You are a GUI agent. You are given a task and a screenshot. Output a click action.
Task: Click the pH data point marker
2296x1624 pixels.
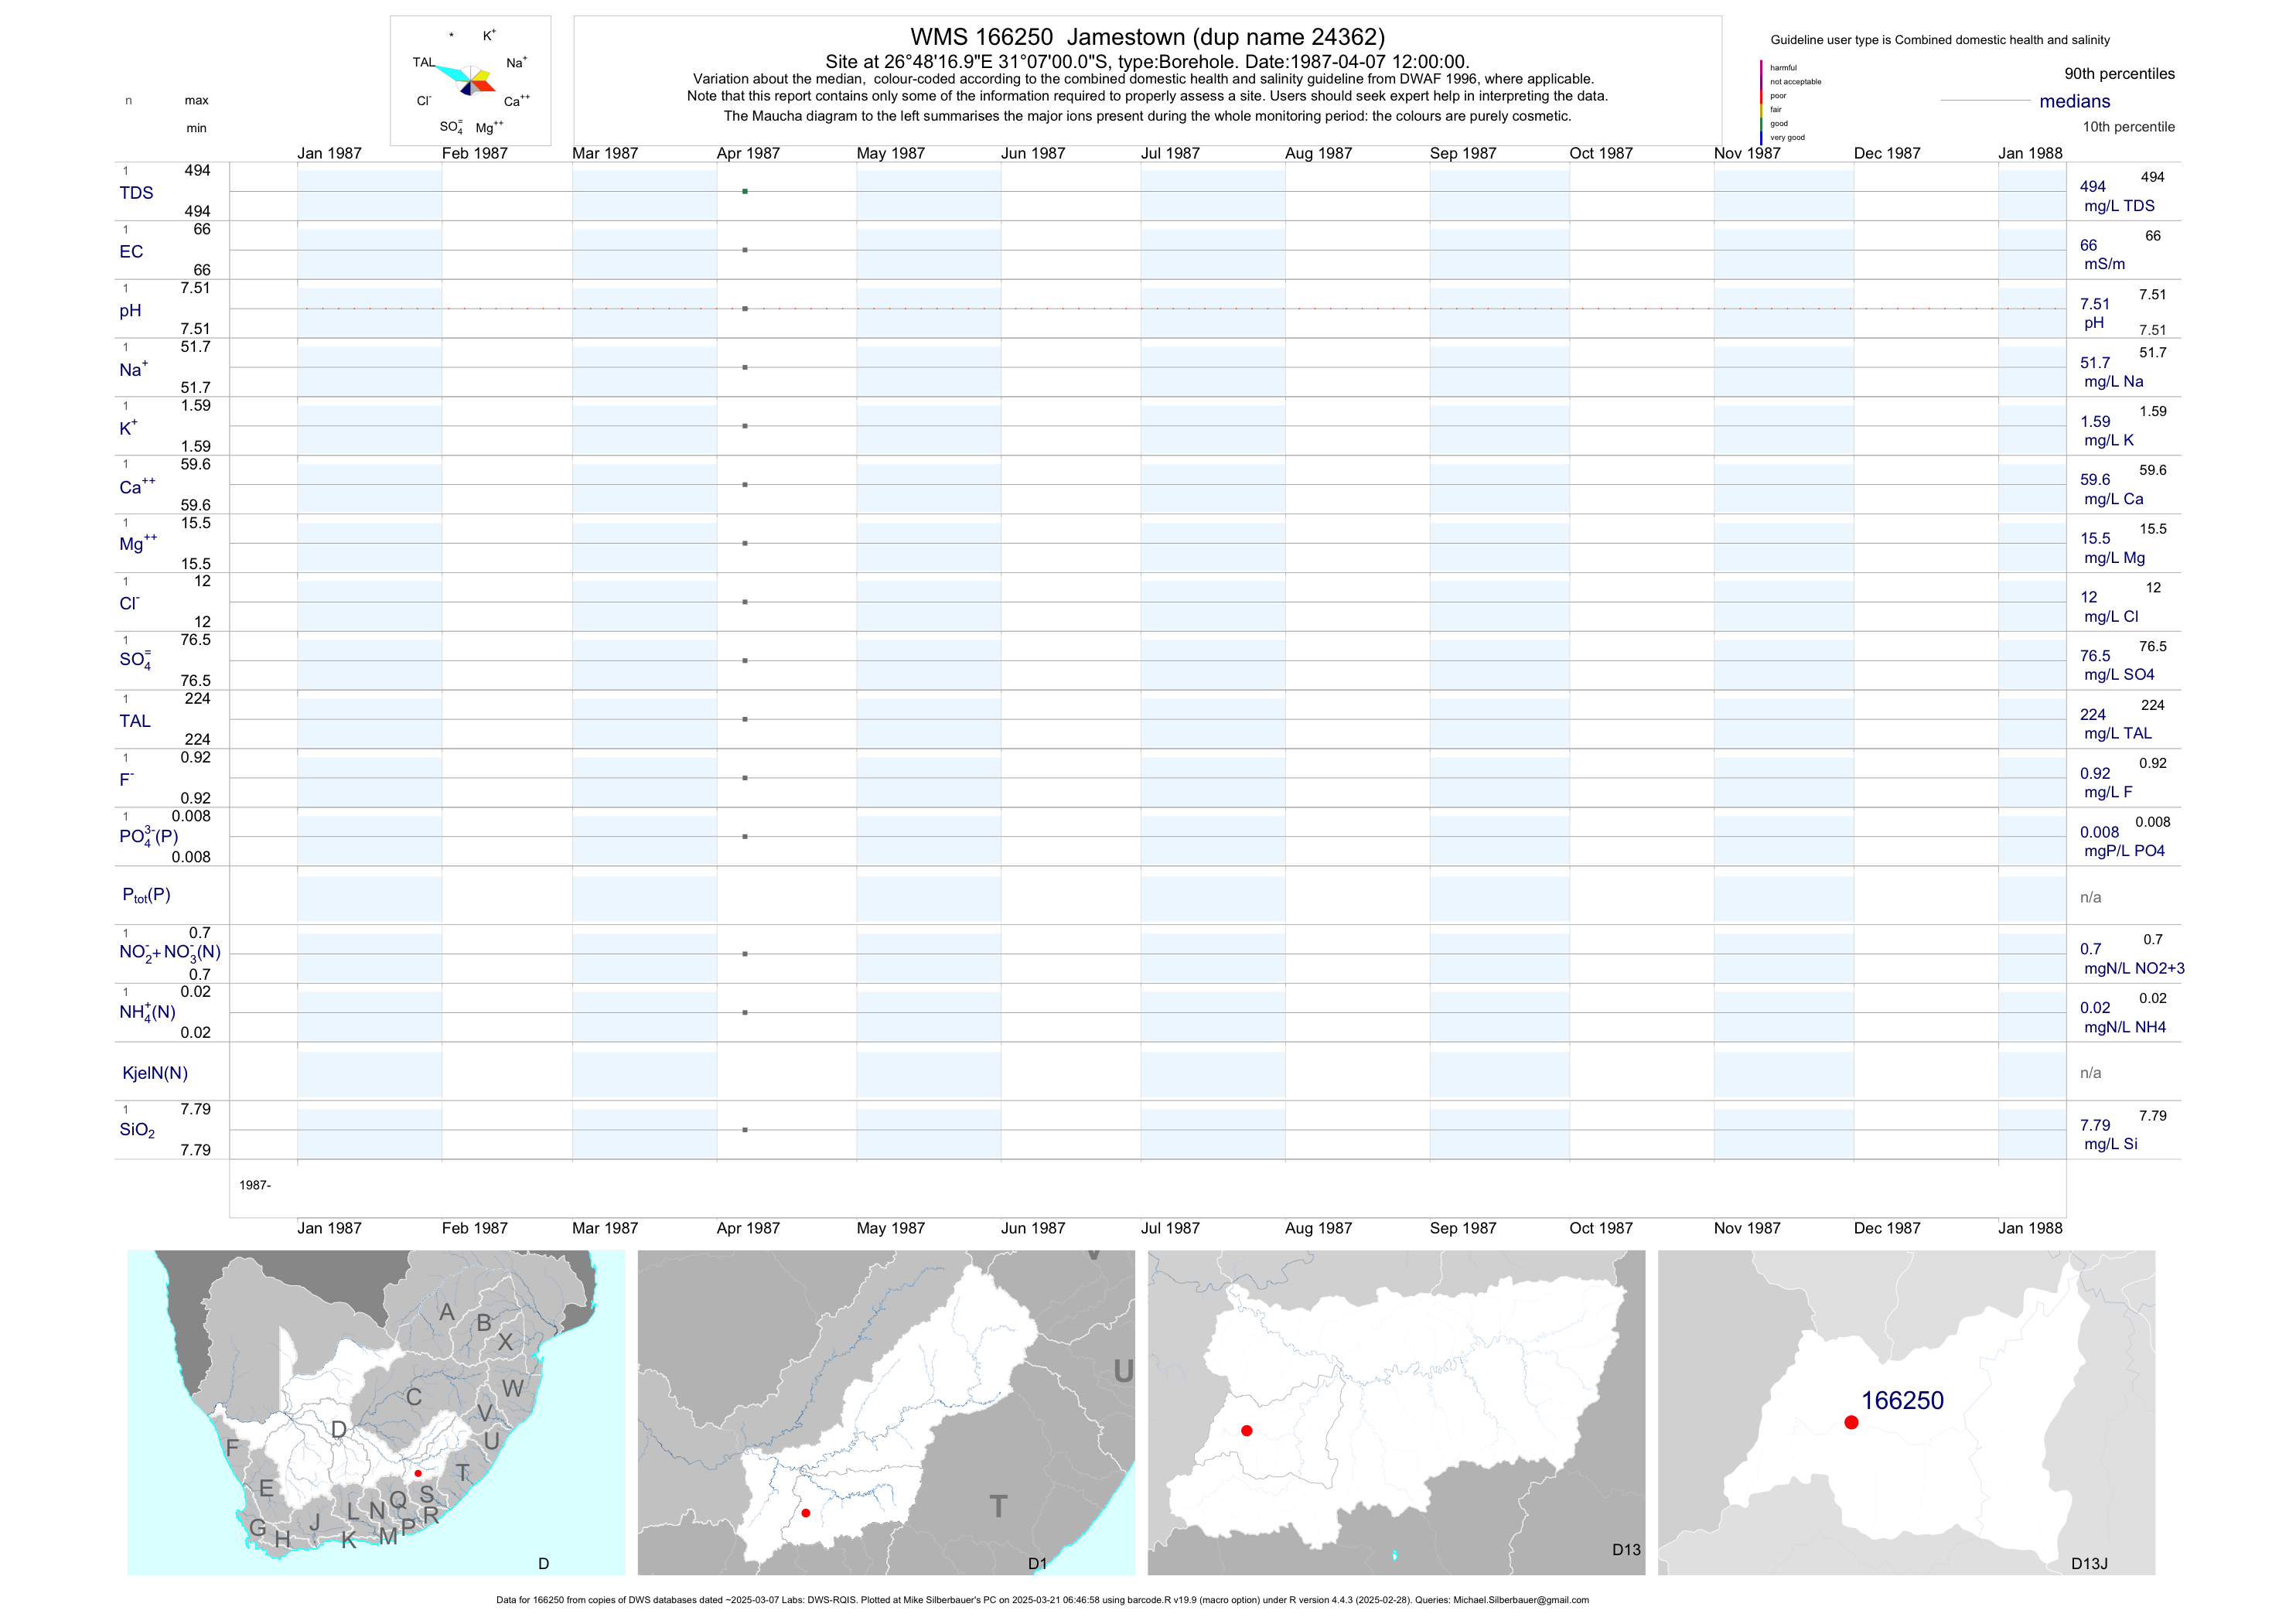point(745,309)
